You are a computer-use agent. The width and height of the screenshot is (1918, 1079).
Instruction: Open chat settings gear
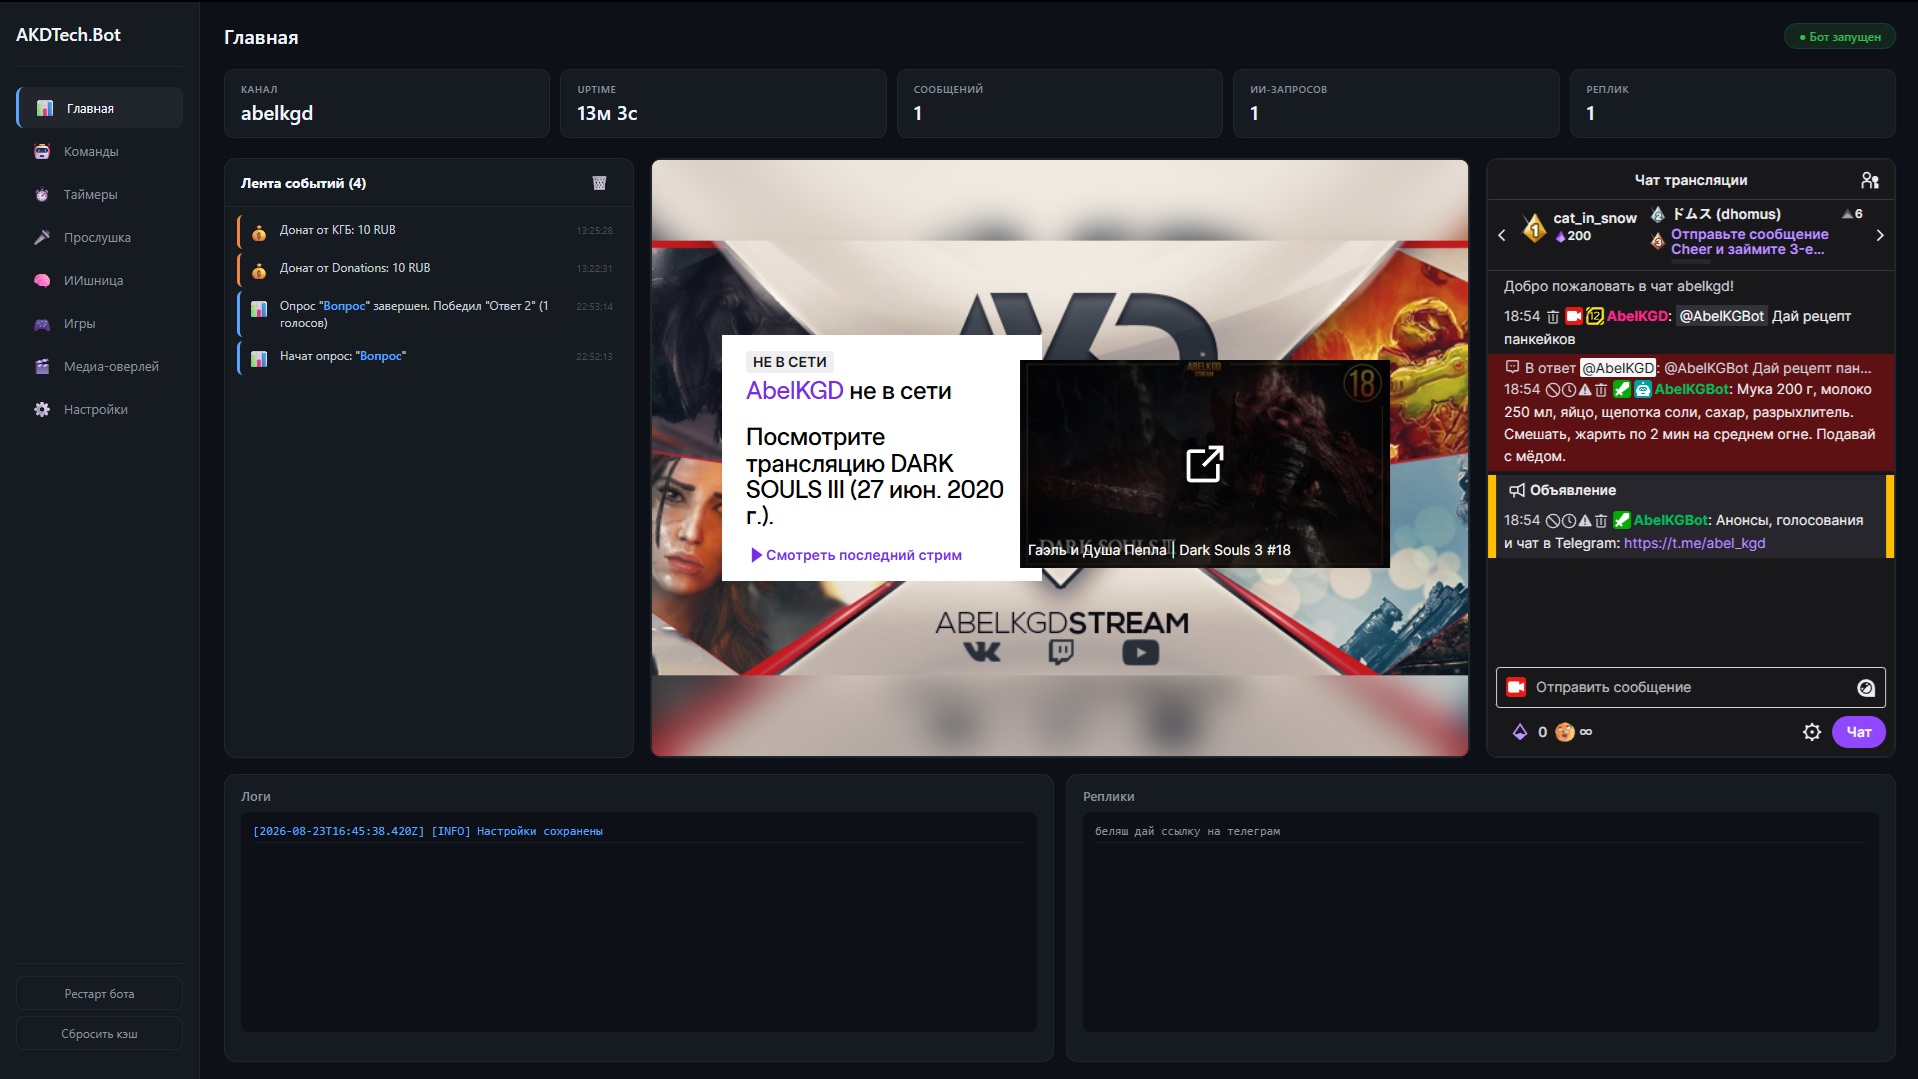click(x=1811, y=732)
